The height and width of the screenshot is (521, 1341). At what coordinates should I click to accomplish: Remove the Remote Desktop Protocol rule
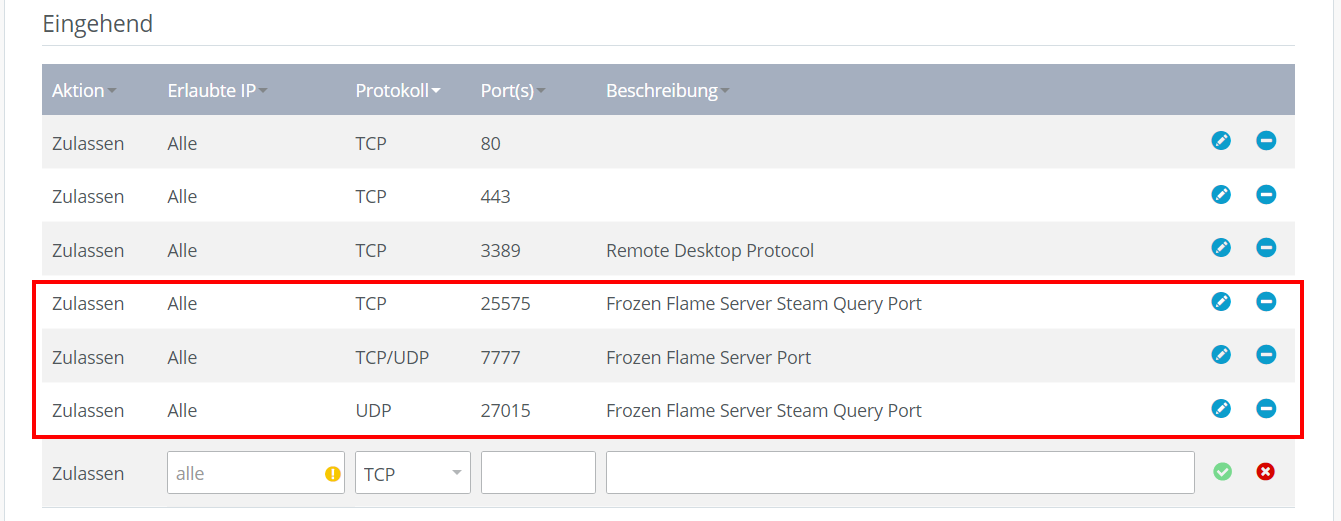pos(1266,247)
